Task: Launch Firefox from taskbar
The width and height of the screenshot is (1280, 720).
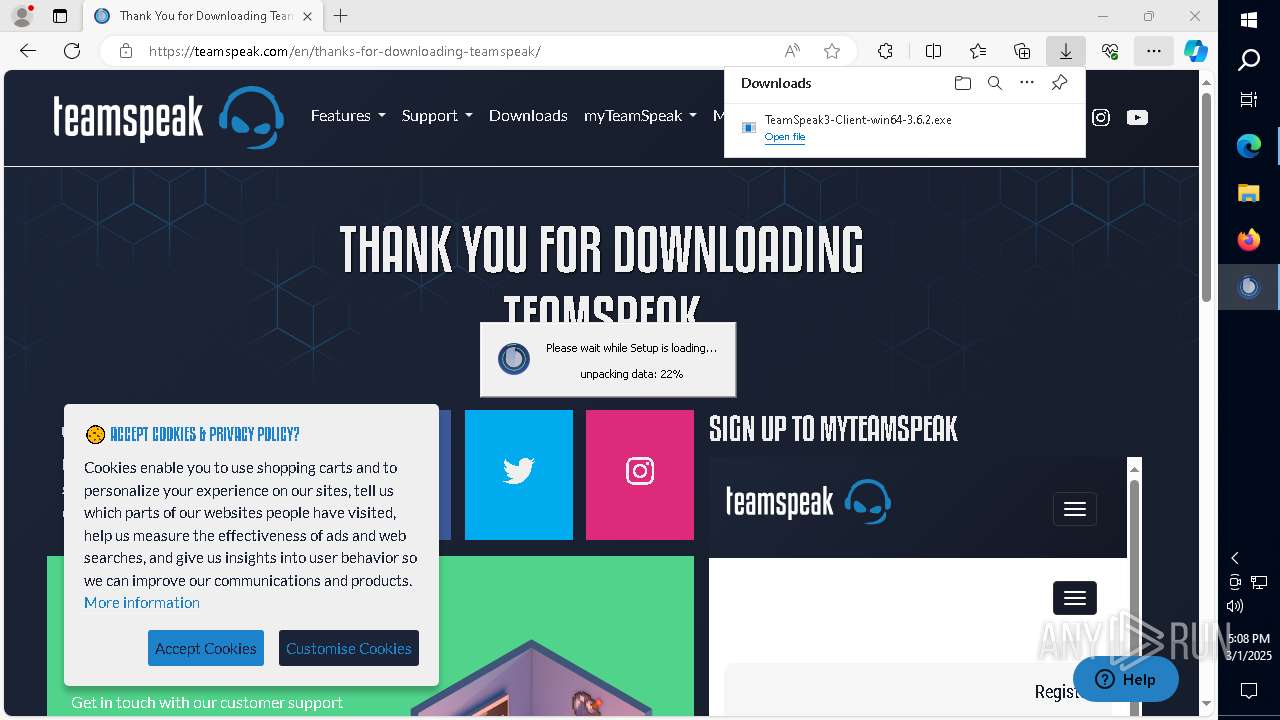Action: point(1249,240)
